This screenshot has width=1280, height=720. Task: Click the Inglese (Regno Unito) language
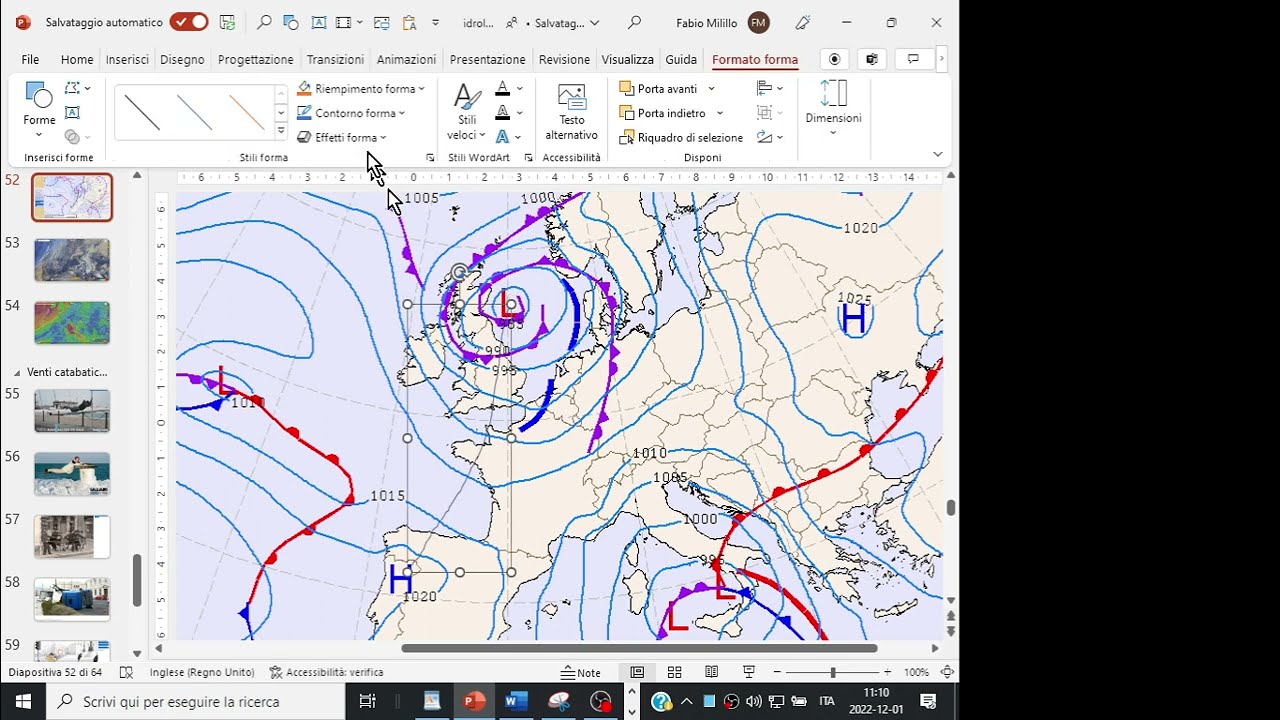coord(202,672)
